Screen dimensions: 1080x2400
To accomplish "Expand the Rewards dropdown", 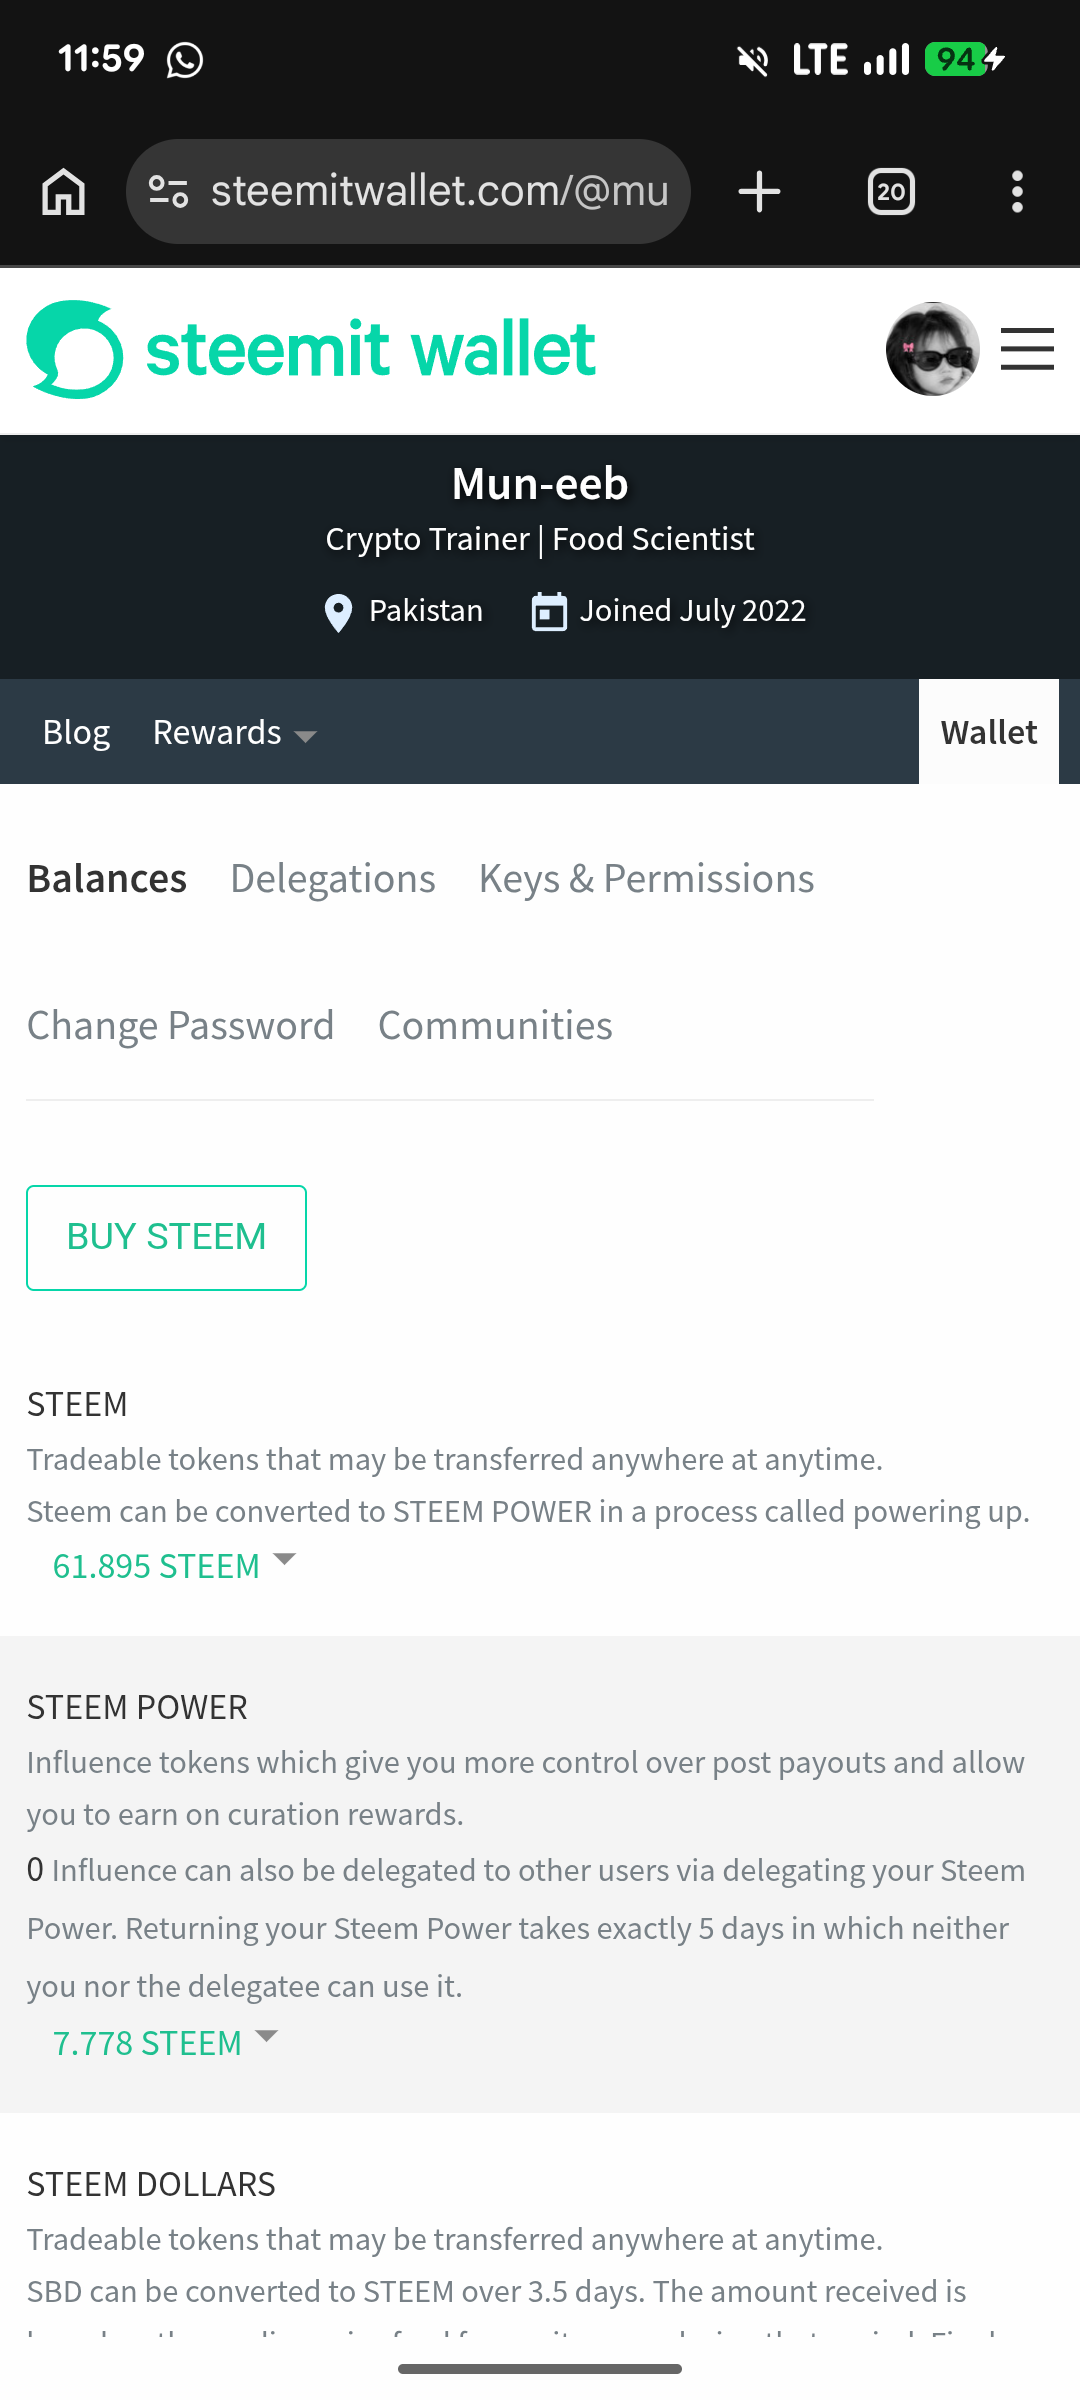I will point(235,733).
